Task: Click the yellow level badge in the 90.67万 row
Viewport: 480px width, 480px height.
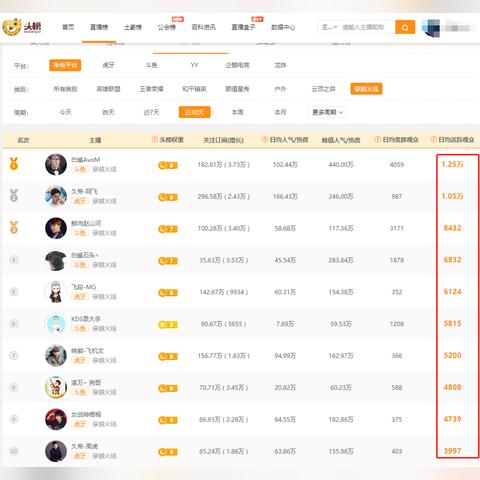Action: [x=168, y=324]
